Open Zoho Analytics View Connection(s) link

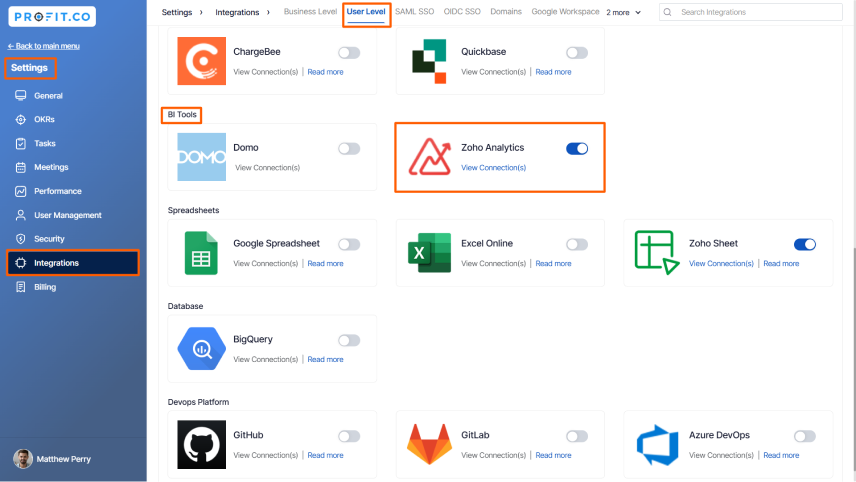(x=494, y=168)
